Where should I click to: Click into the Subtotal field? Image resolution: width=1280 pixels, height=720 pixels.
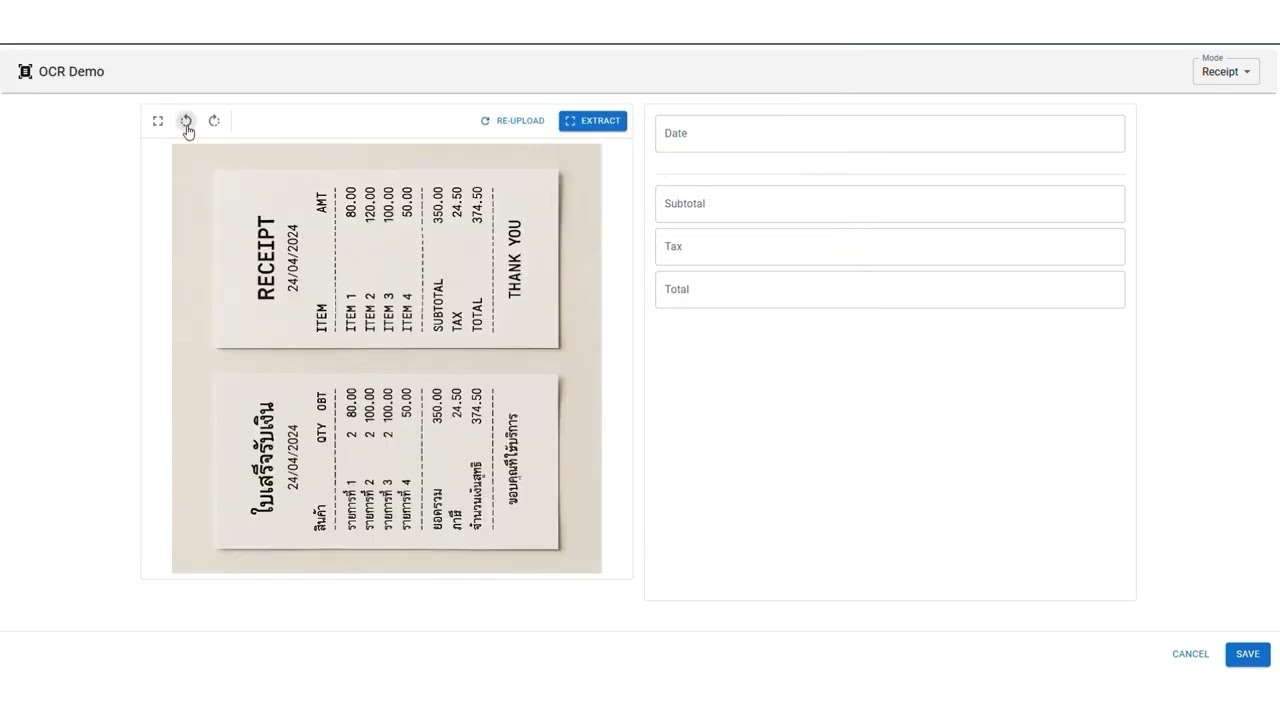click(890, 204)
